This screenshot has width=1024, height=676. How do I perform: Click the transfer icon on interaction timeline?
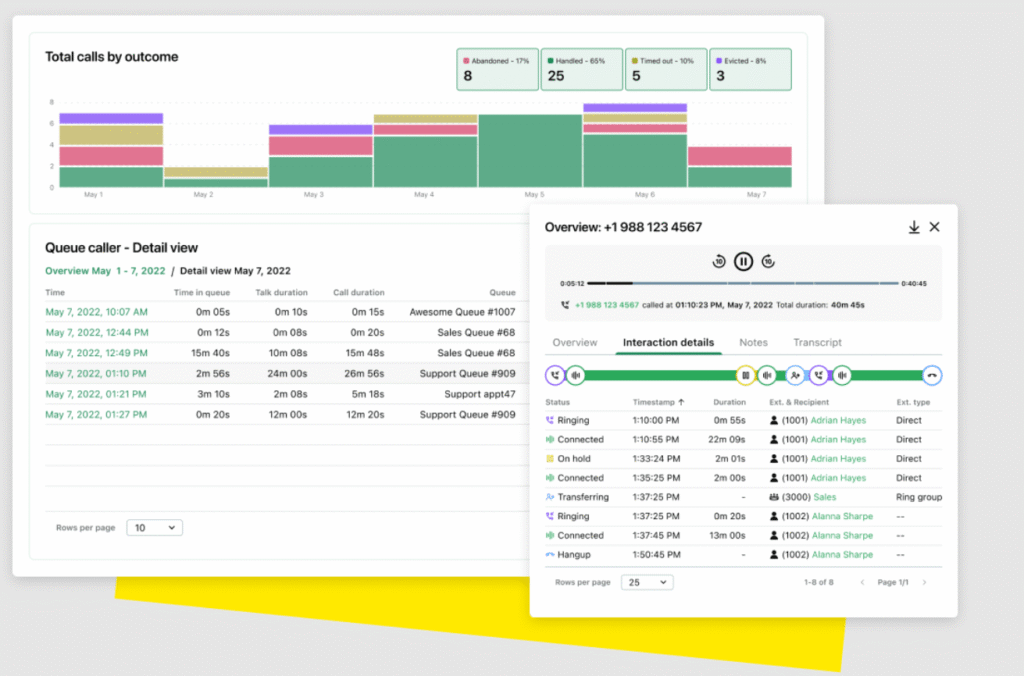coord(795,376)
